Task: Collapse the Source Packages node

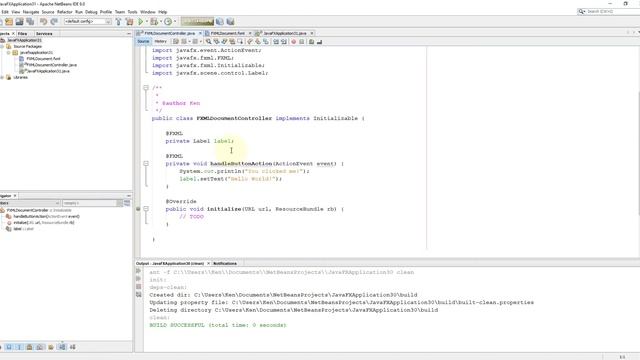Action: coord(2,47)
